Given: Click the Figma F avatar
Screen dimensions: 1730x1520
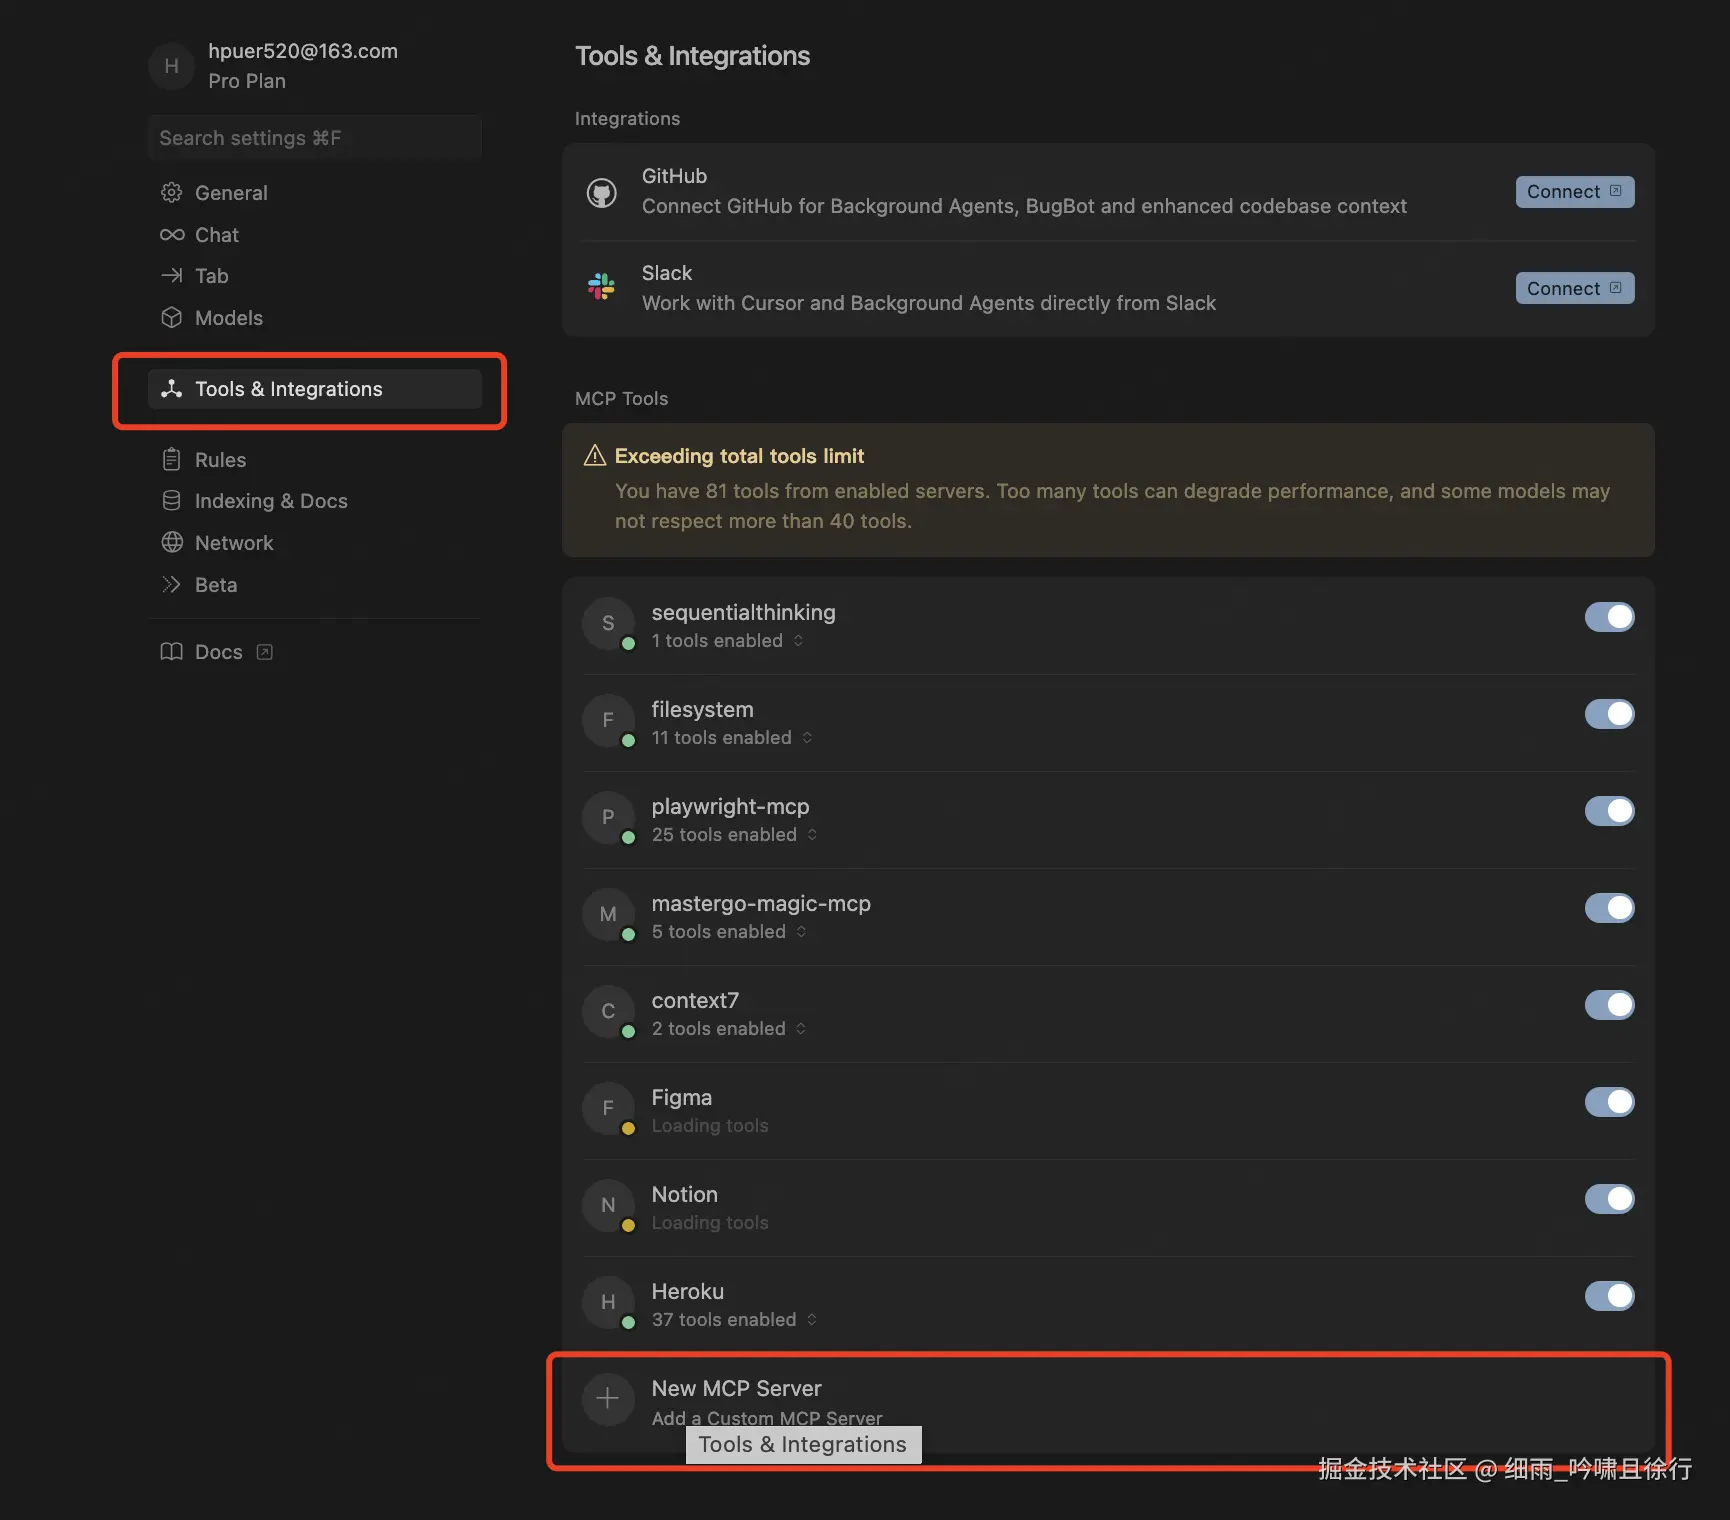Looking at the screenshot, I should [x=608, y=1108].
